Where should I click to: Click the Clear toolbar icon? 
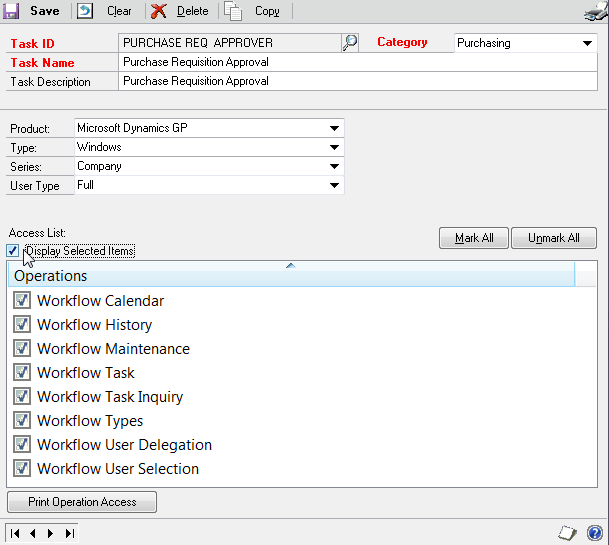87,11
